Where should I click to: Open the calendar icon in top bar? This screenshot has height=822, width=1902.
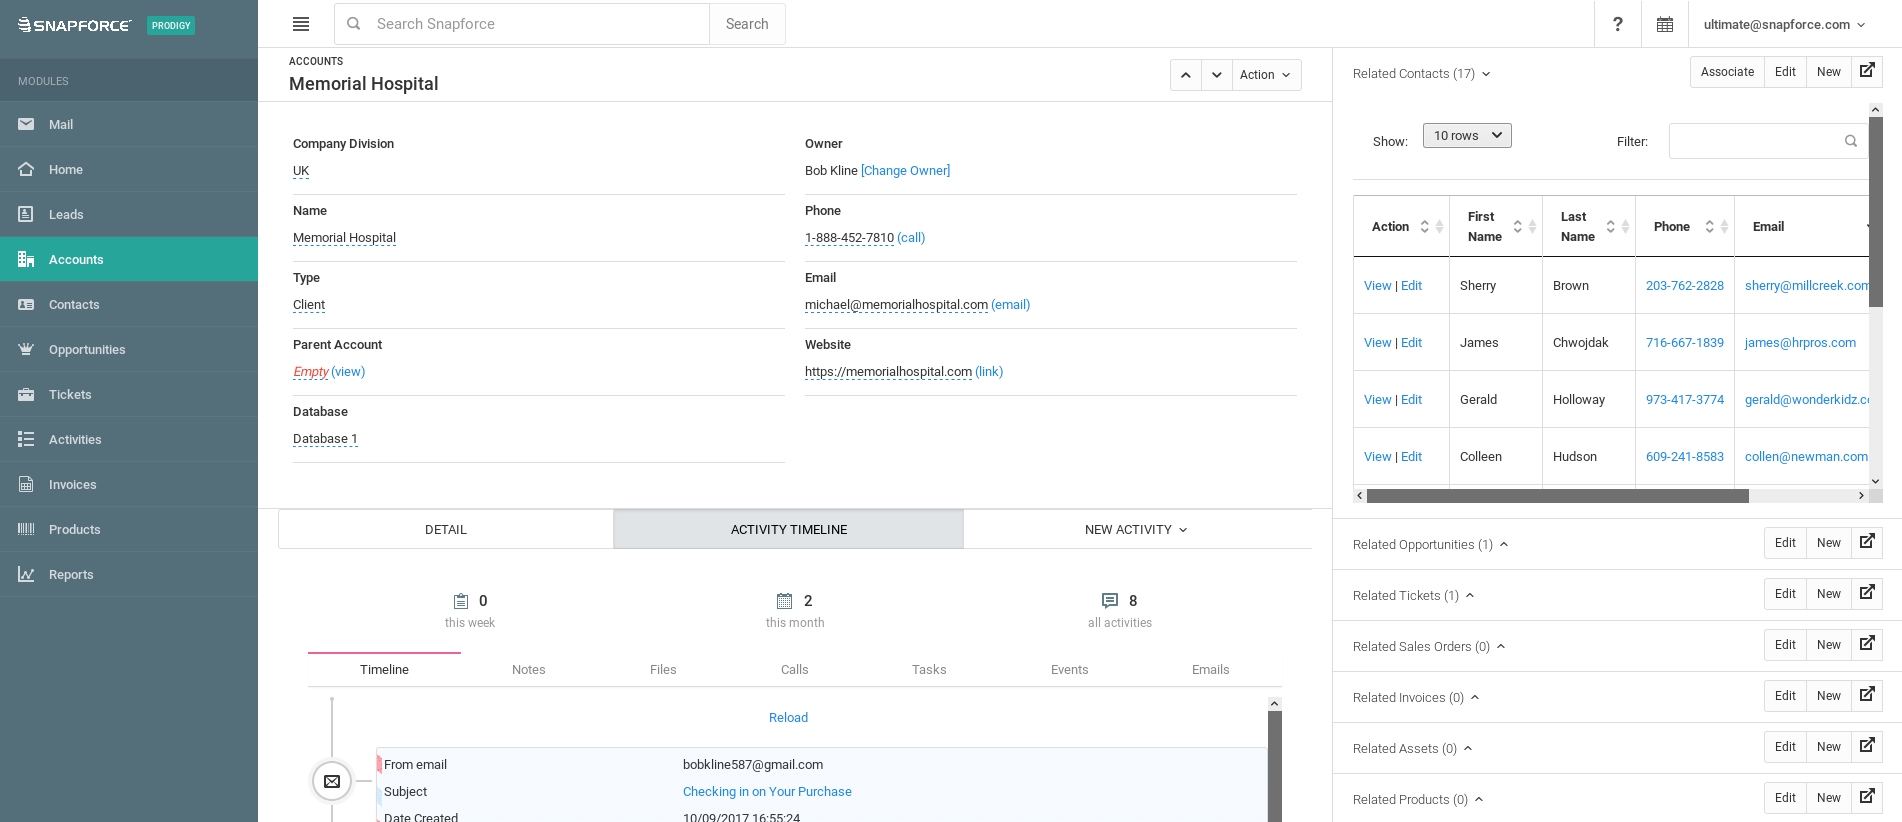(1665, 24)
